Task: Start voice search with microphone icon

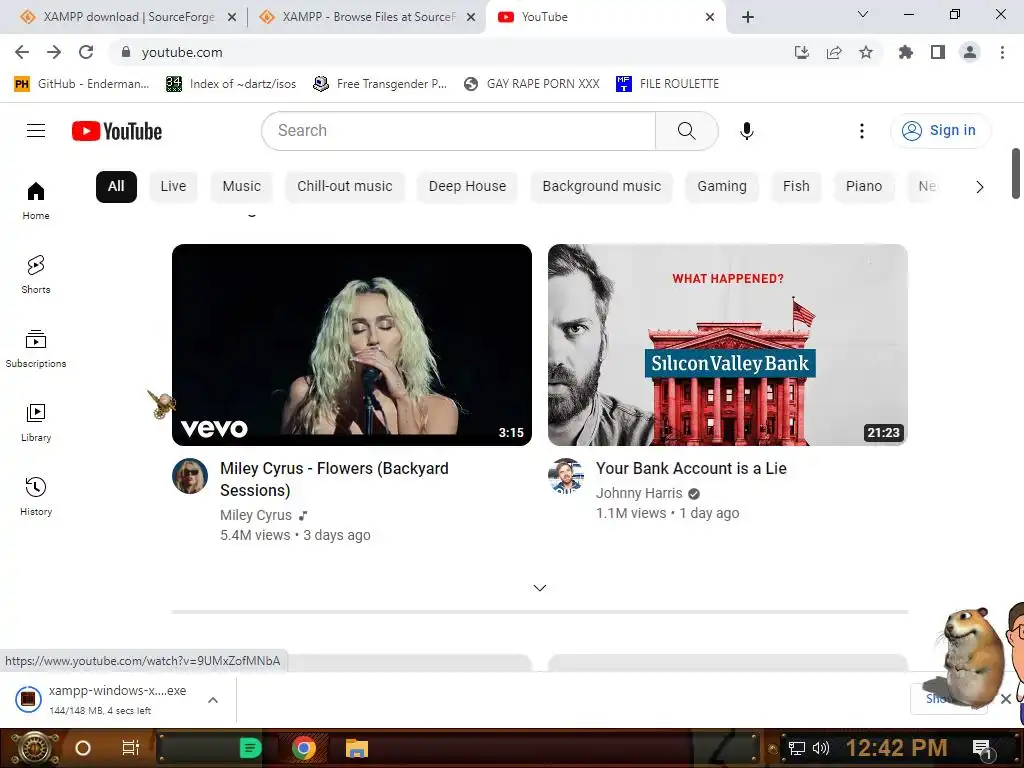Action: [x=746, y=131]
